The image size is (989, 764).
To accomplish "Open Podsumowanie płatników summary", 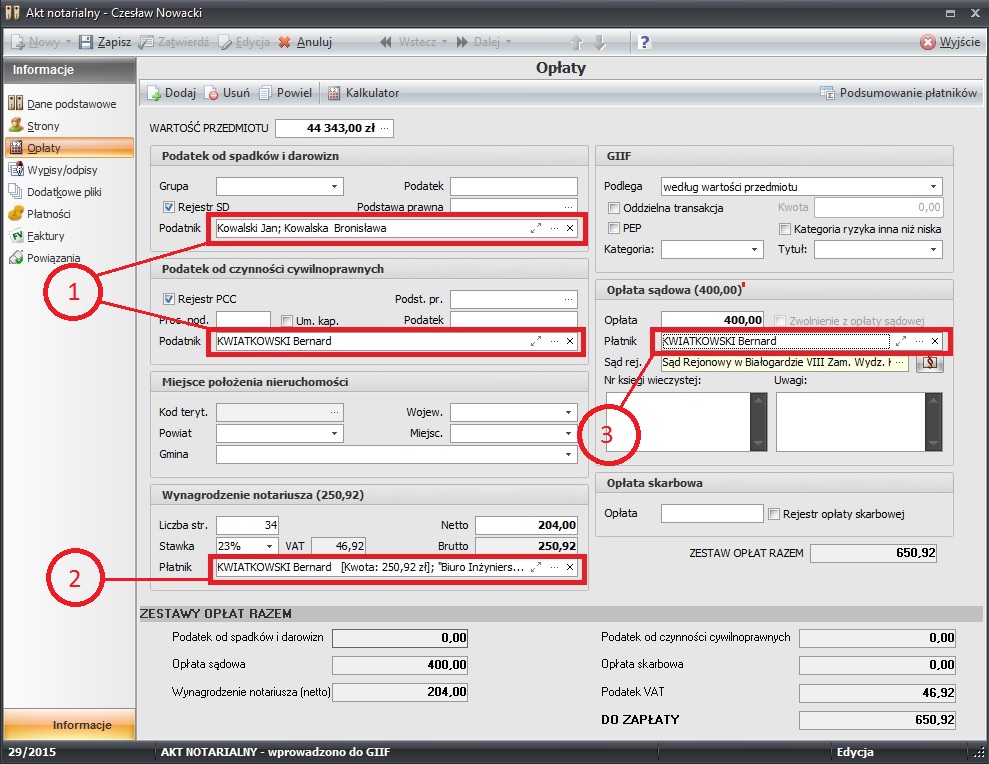I will (x=897, y=93).
